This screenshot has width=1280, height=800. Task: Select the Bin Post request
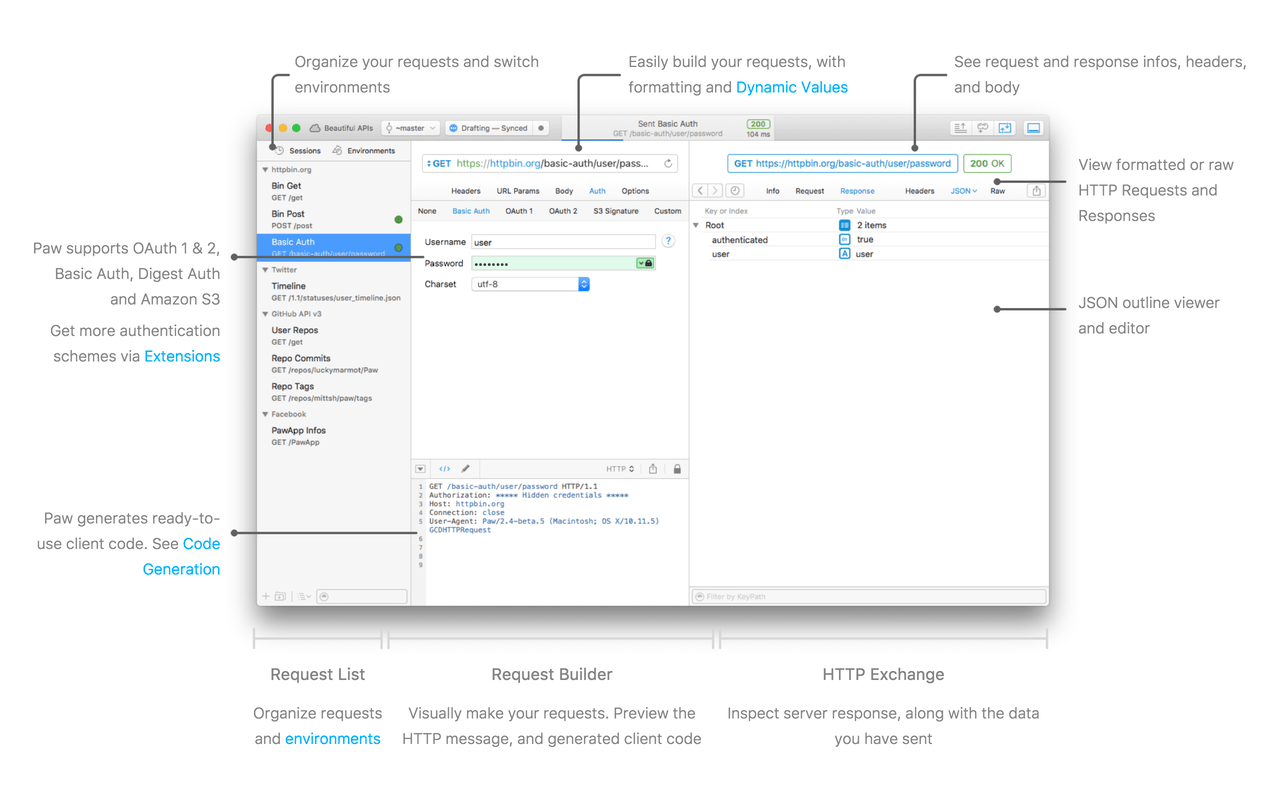(334, 219)
